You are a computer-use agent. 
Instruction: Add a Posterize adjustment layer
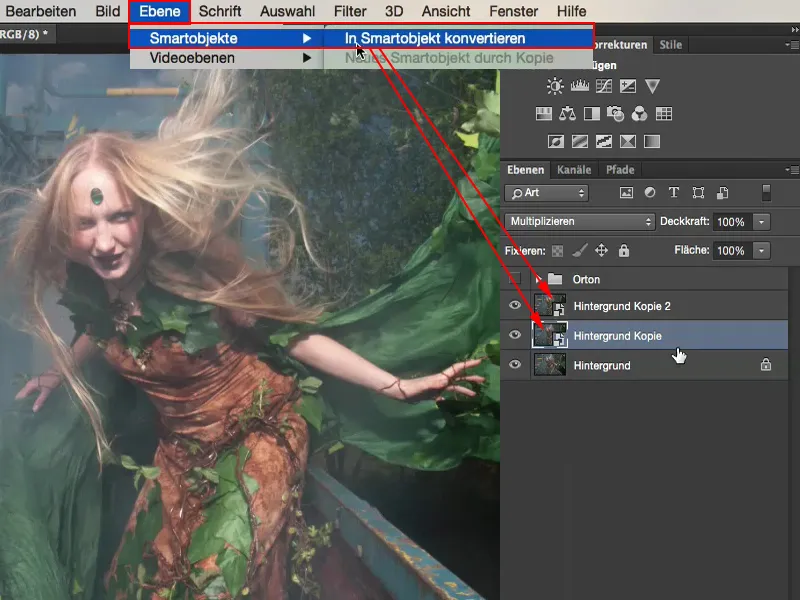coord(580,141)
